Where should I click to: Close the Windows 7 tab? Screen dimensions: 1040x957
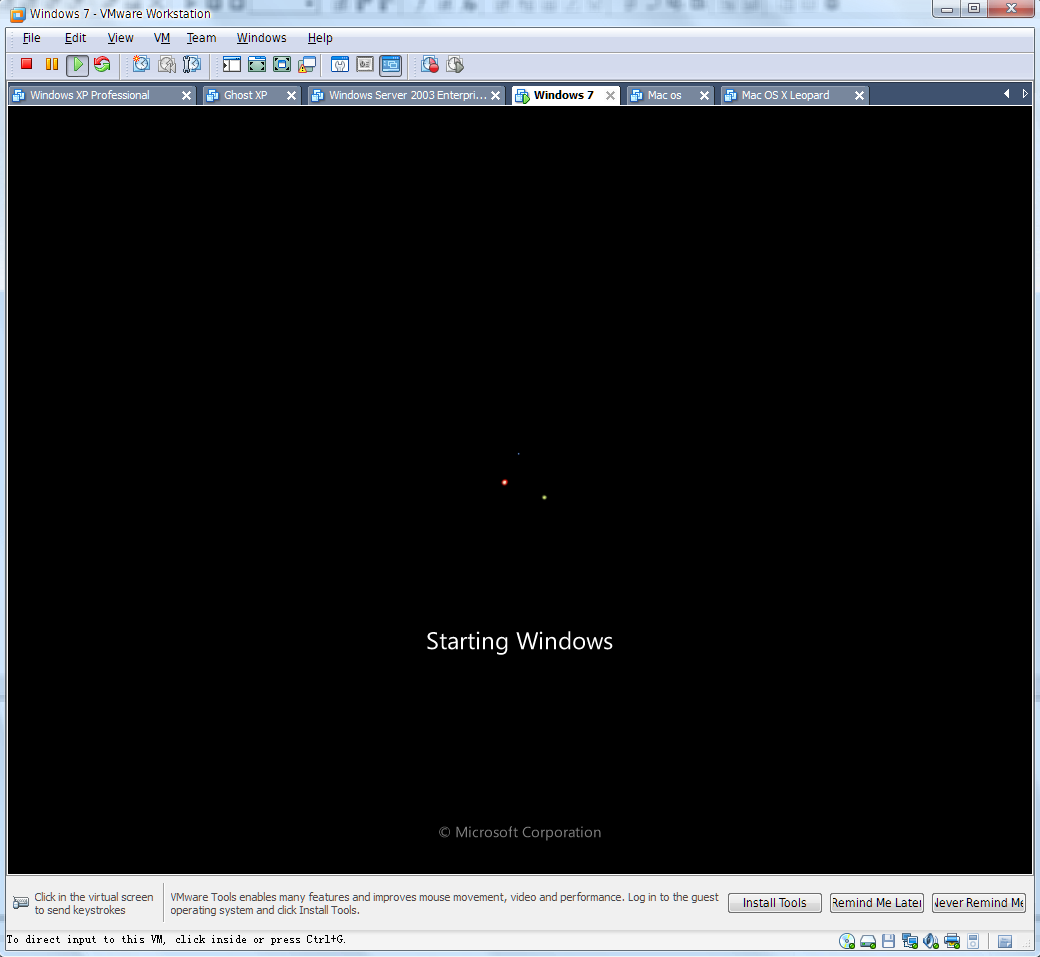pos(610,96)
